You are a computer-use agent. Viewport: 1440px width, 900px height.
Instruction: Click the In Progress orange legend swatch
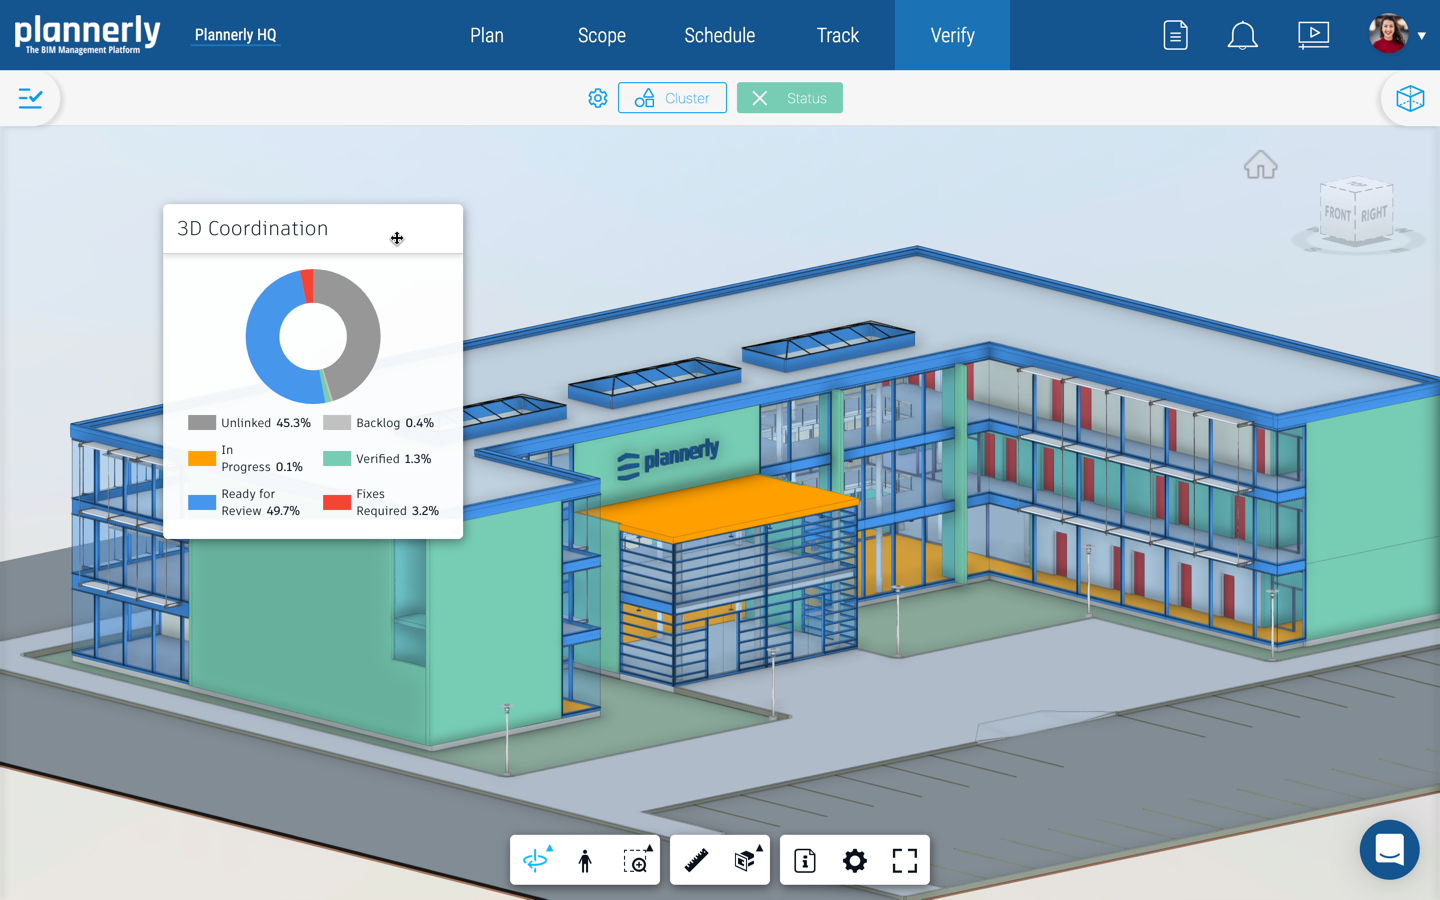(202, 459)
